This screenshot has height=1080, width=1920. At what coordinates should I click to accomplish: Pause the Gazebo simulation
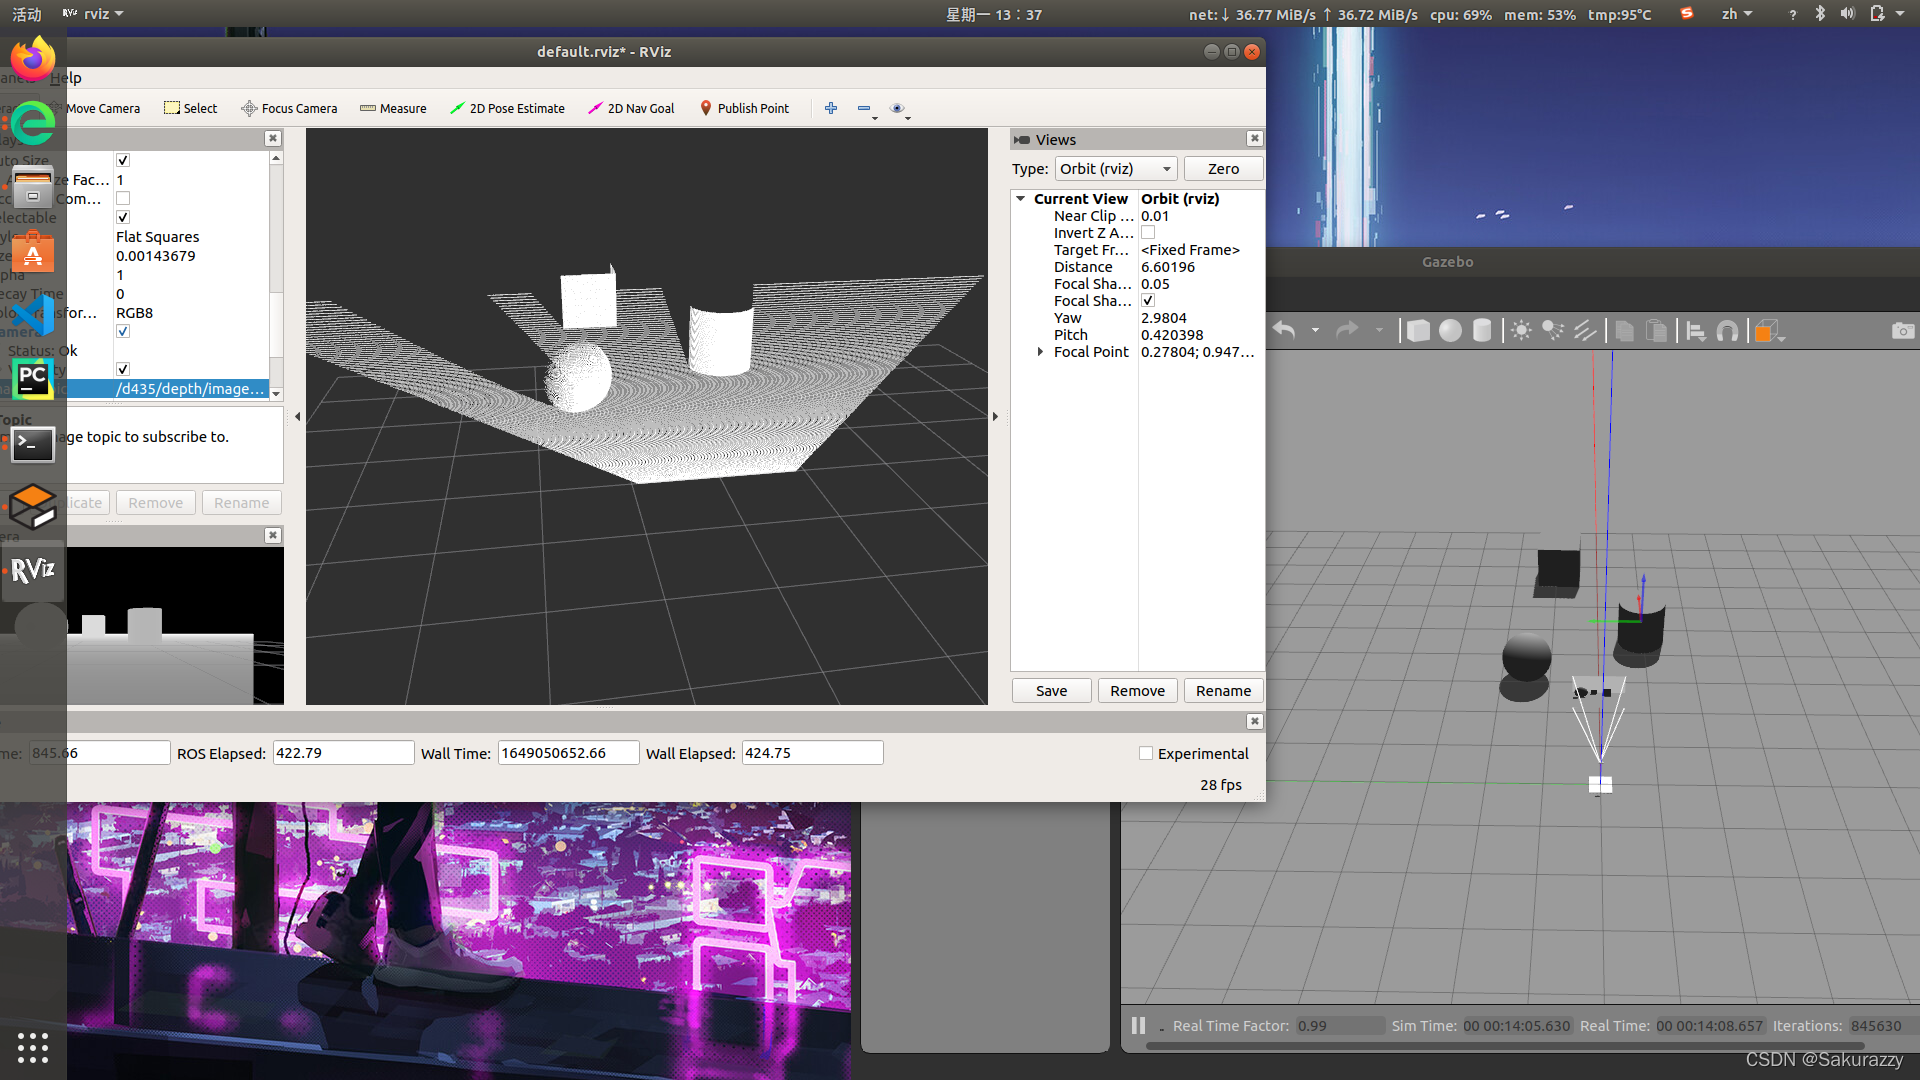[1138, 1026]
